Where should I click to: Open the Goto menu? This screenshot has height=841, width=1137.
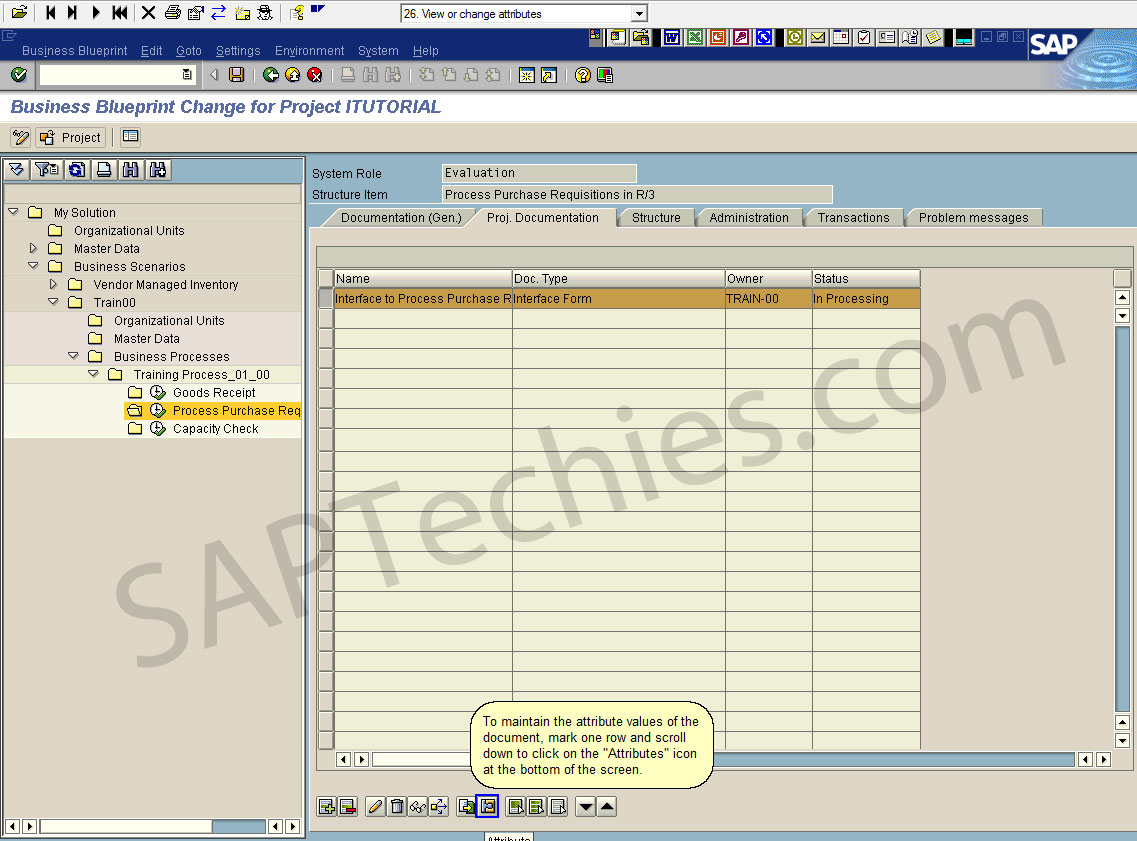189,51
